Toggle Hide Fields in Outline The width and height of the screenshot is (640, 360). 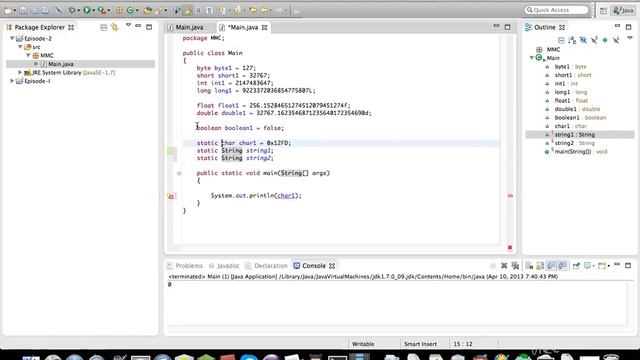583,40
